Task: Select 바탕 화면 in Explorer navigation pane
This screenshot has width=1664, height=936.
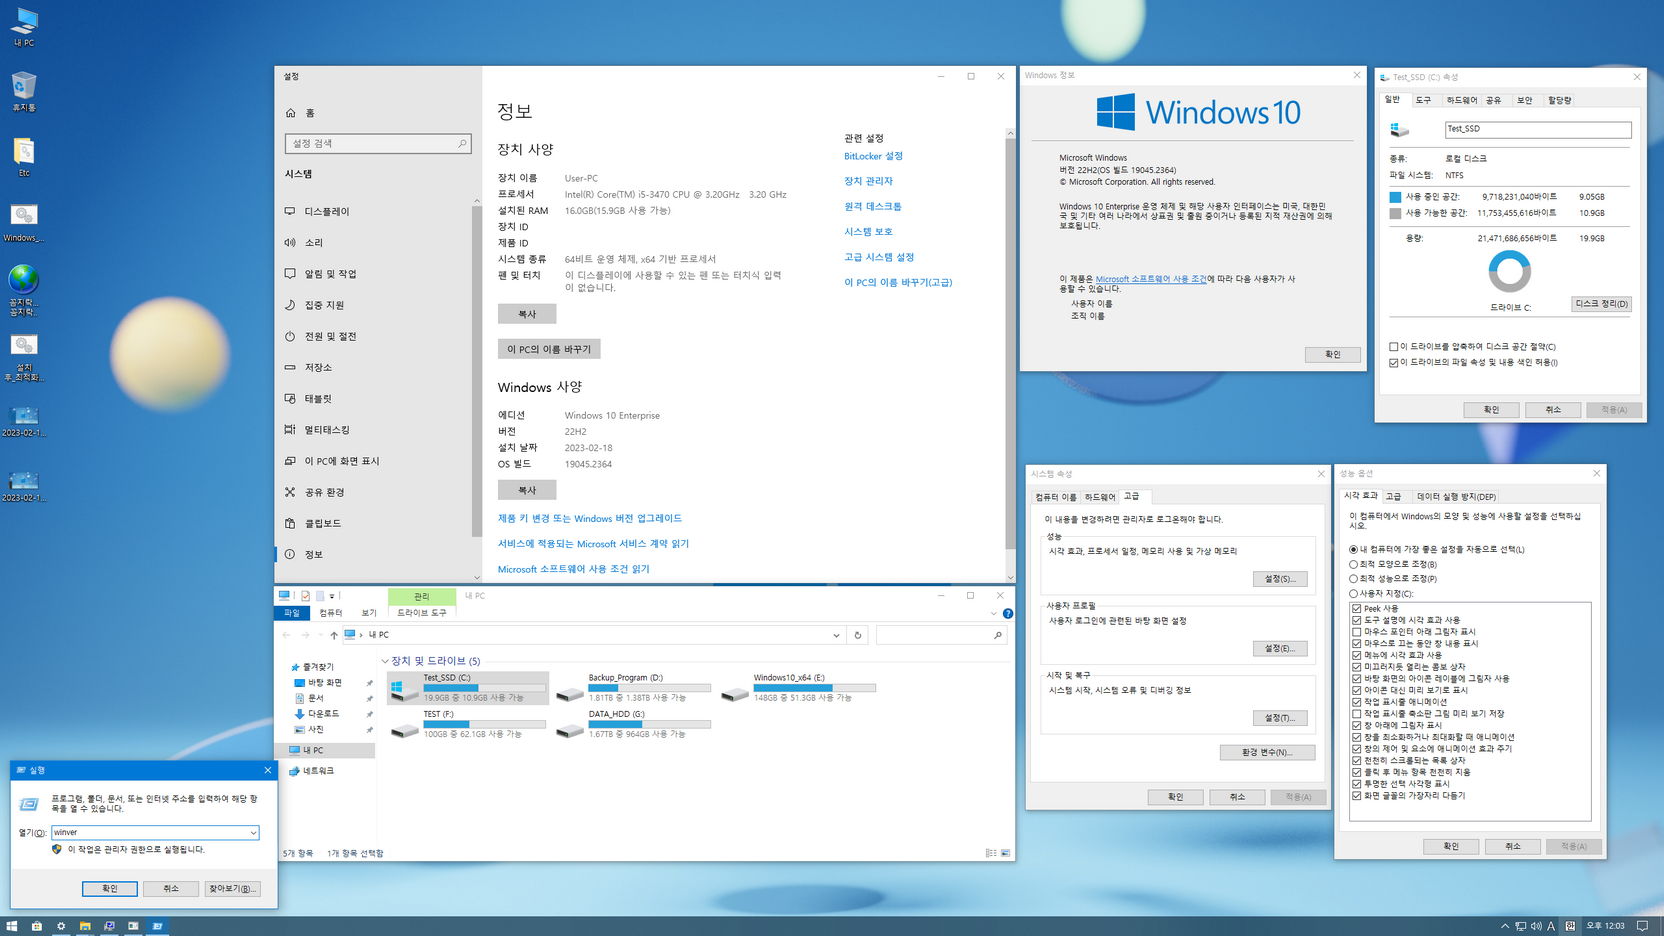Action: [x=325, y=682]
